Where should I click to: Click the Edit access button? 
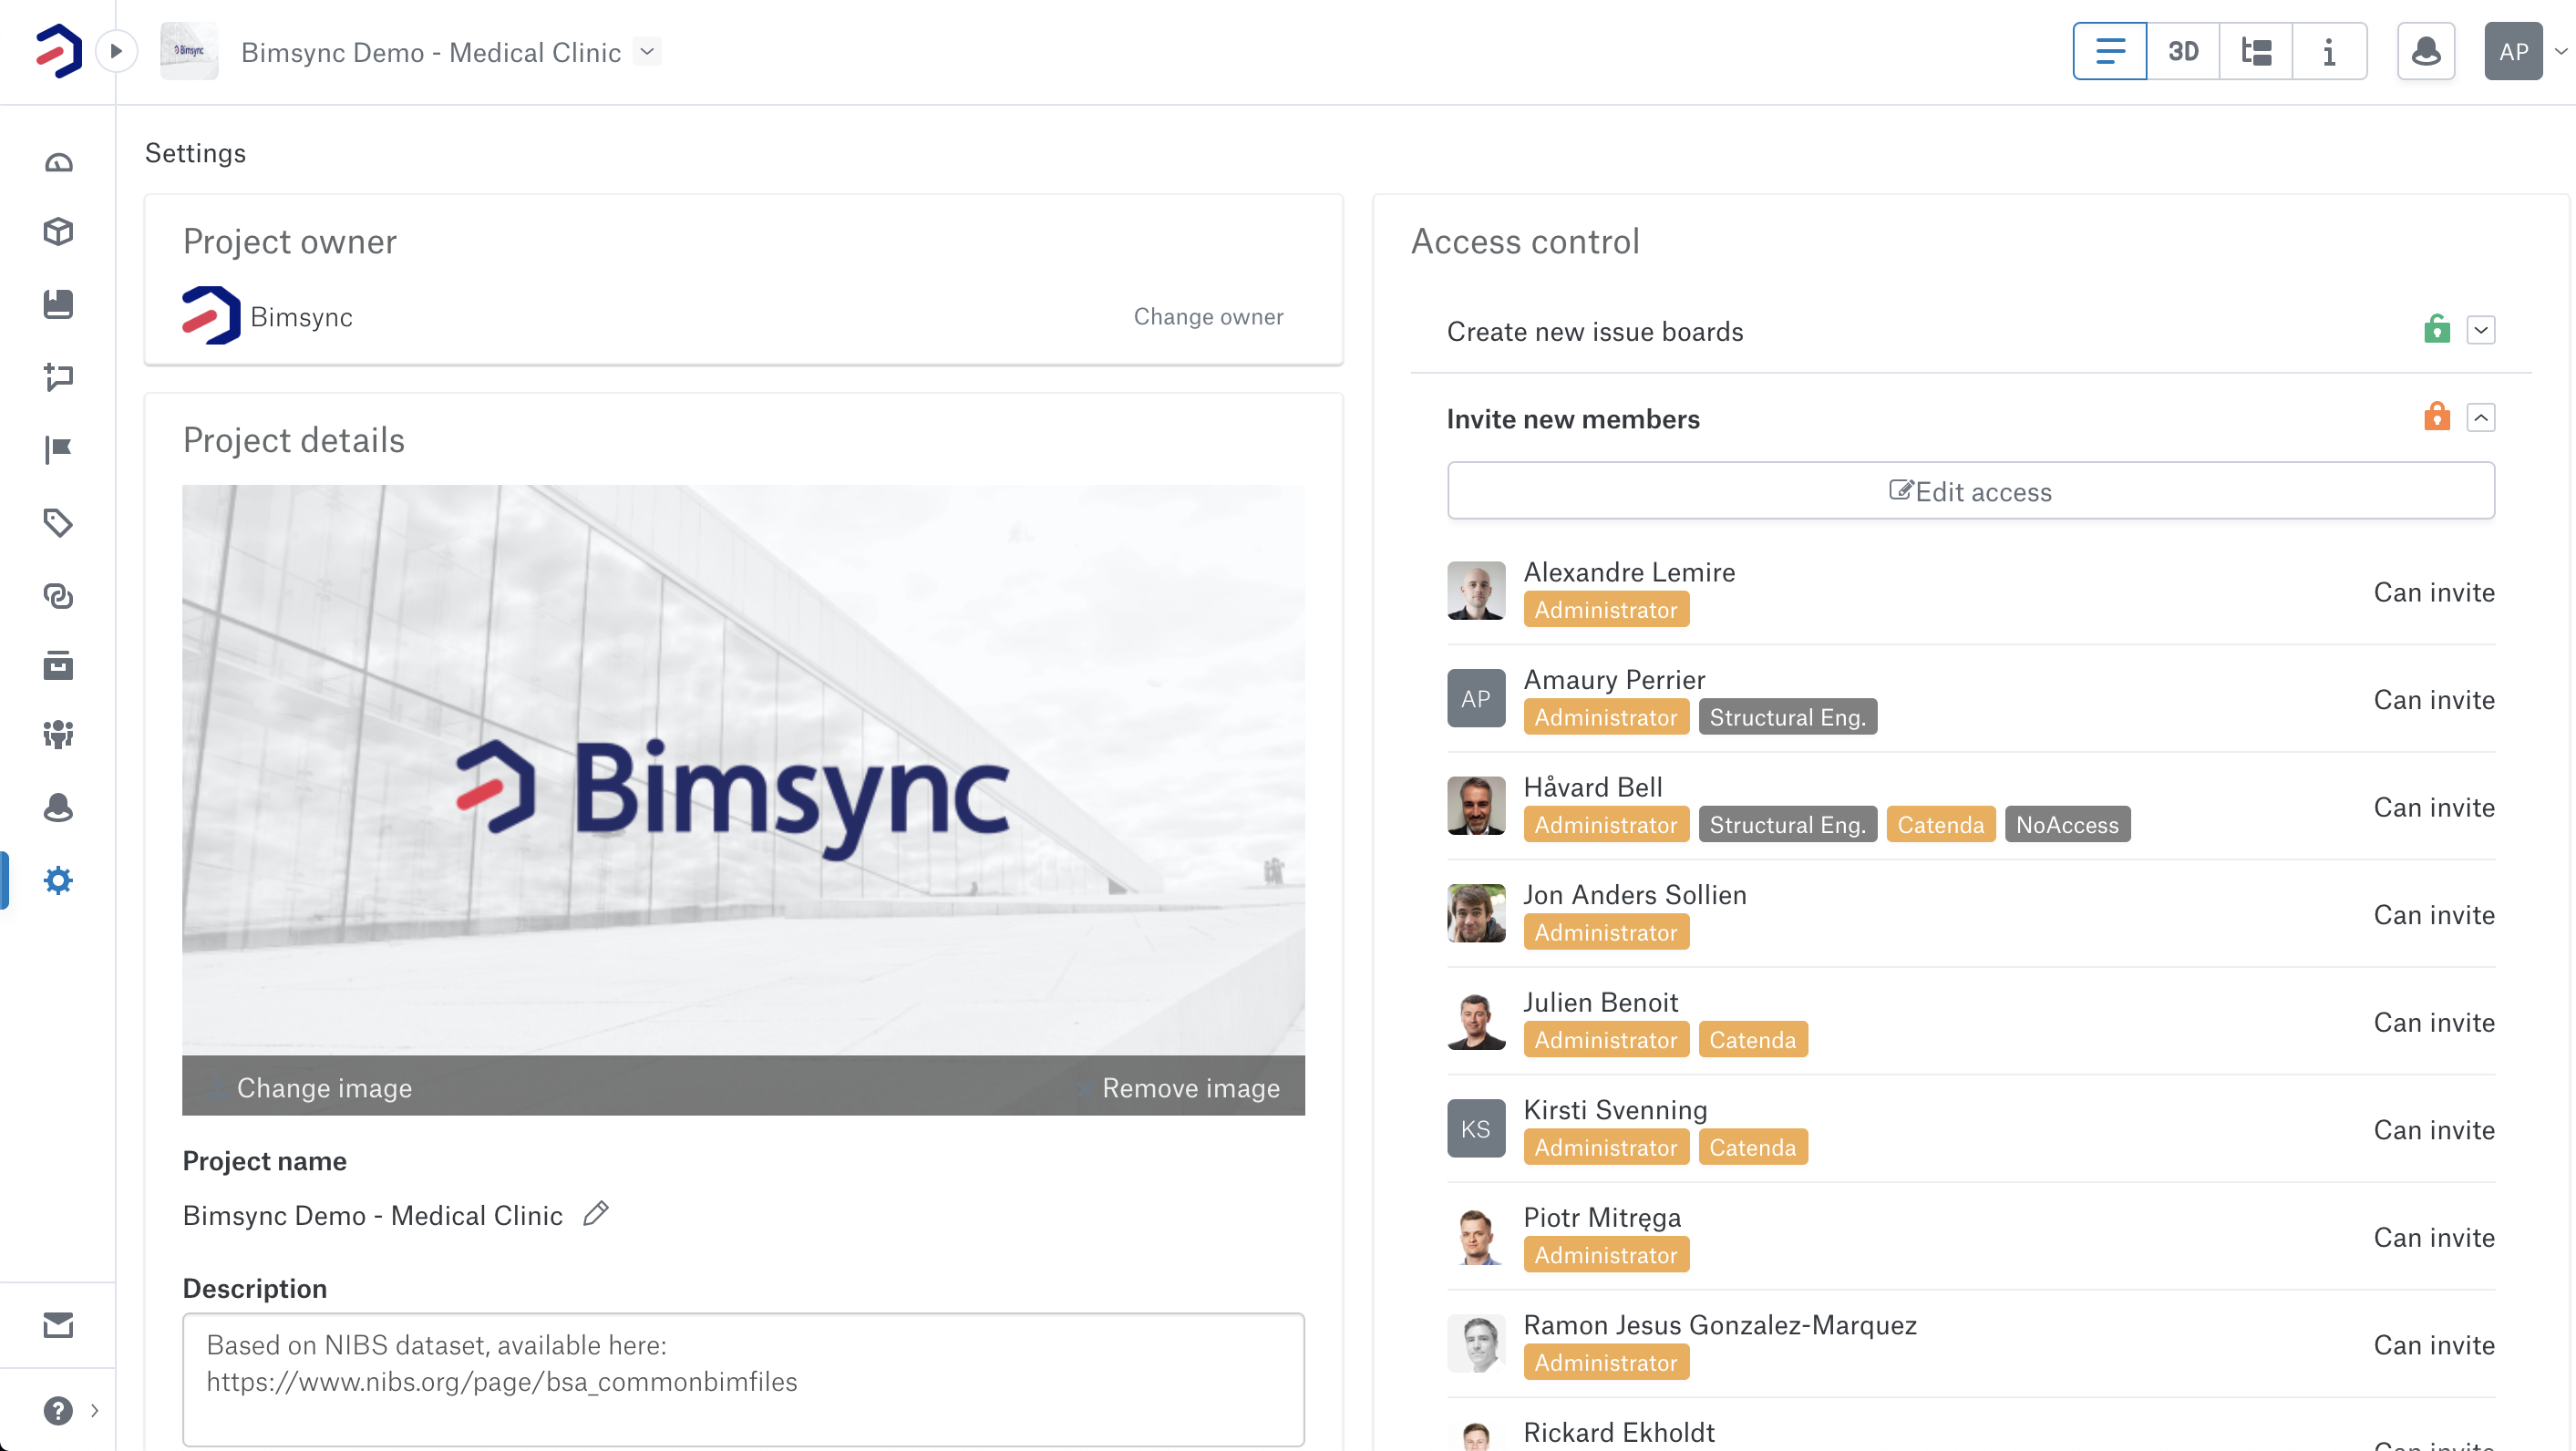point(1971,491)
